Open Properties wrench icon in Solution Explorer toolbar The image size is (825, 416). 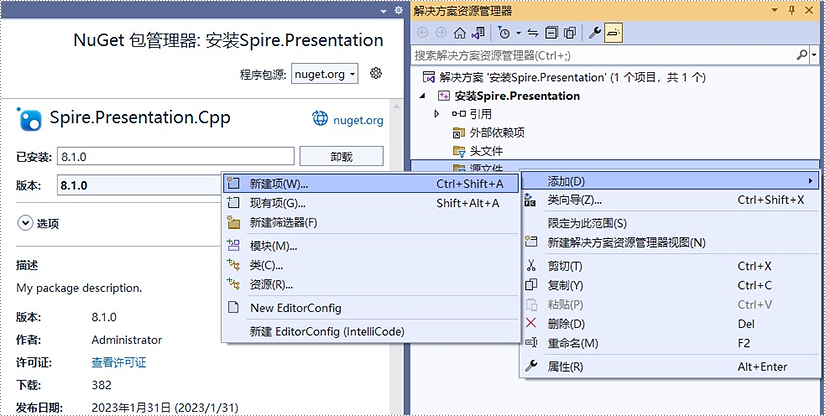point(595,33)
